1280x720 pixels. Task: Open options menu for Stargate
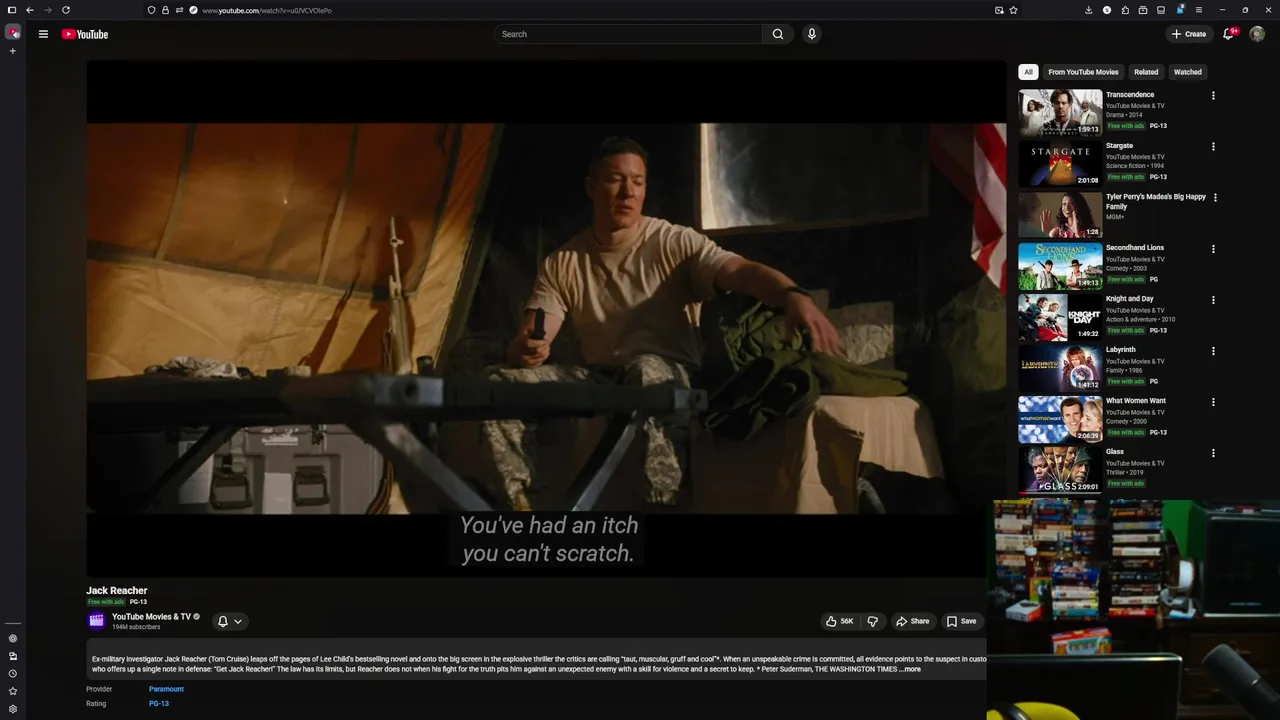(1213, 147)
